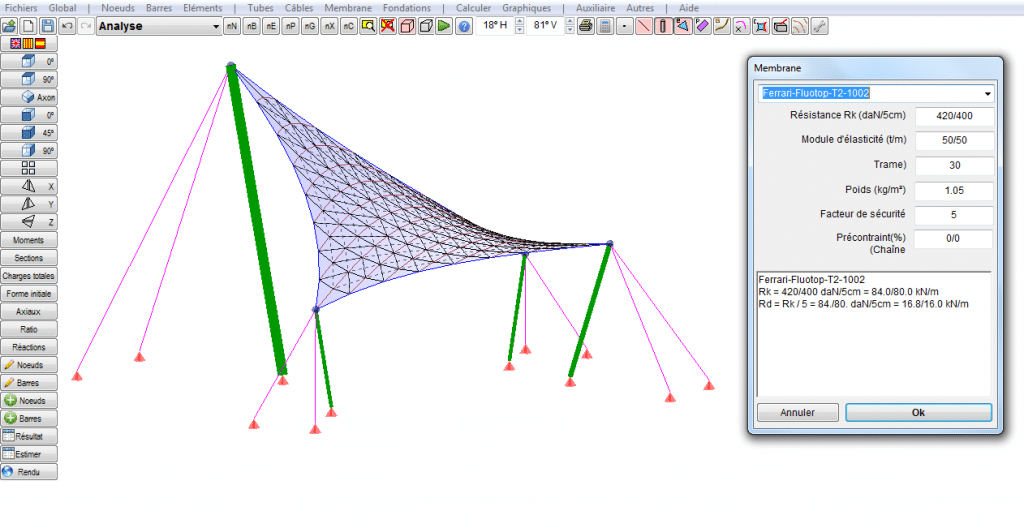Open the Fondations menu
The height and width of the screenshot is (528, 1024).
(x=407, y=8)
